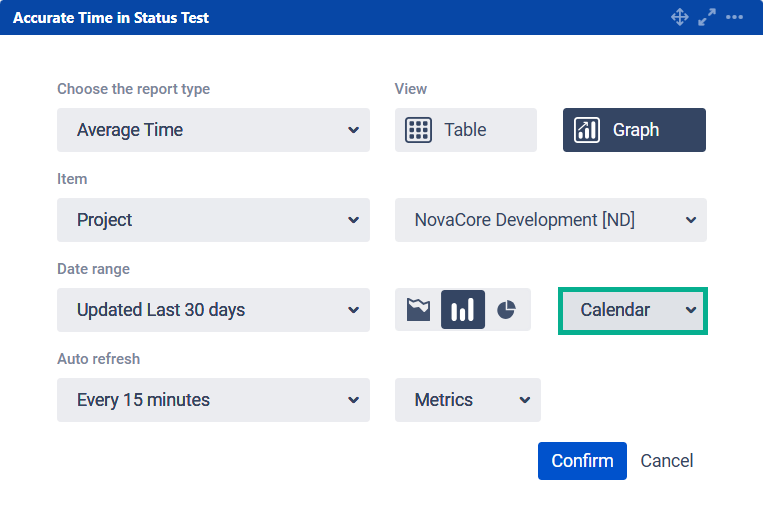Click the move gadget crosshair icon
763x511 pixels.
pos(679,17)
